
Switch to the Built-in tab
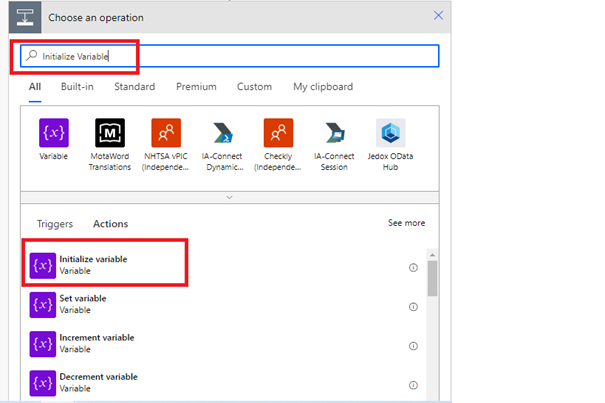pos(77,86)
